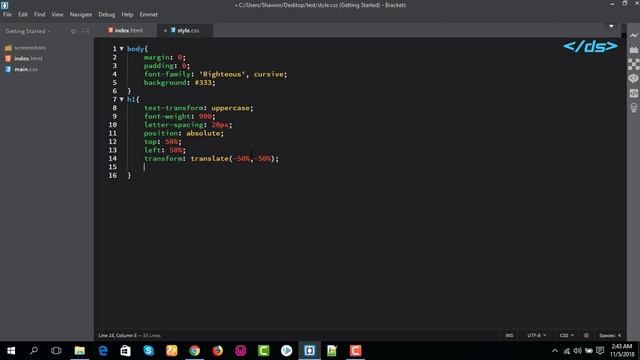Open red Camtasia recorder on taskbar

[356, 351]
